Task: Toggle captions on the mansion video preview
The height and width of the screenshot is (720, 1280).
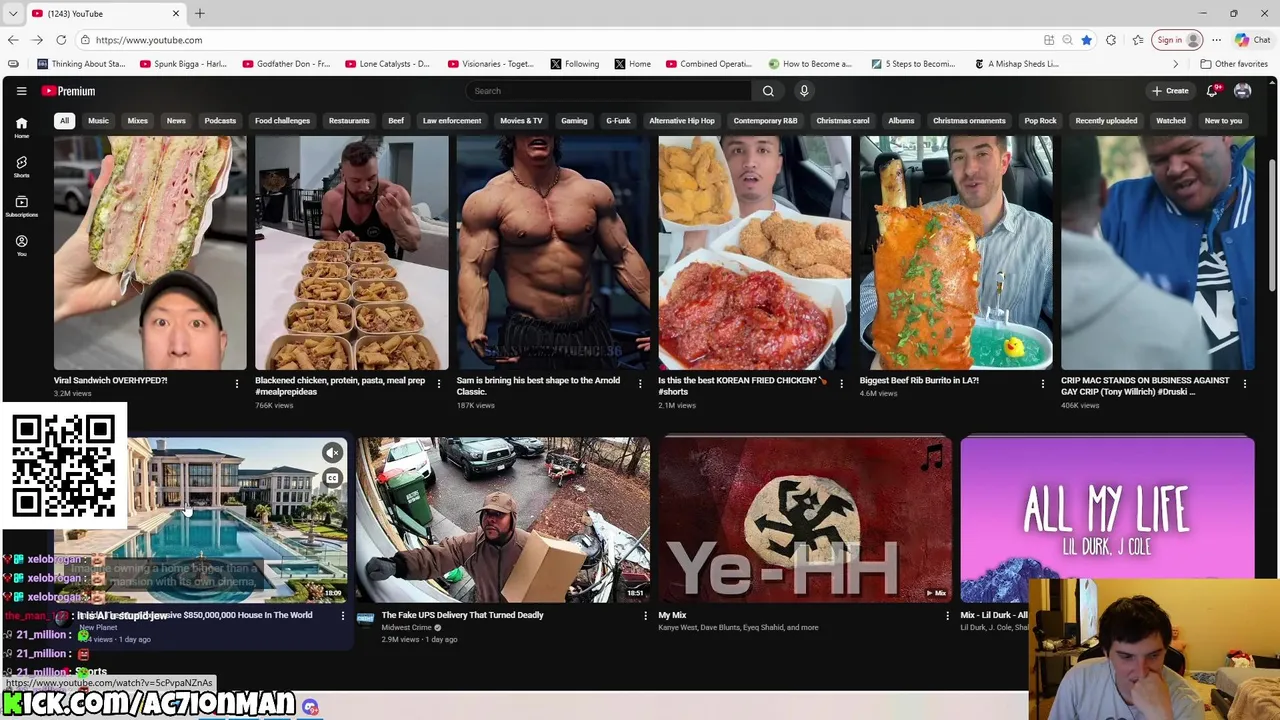Action: [332, 478]
